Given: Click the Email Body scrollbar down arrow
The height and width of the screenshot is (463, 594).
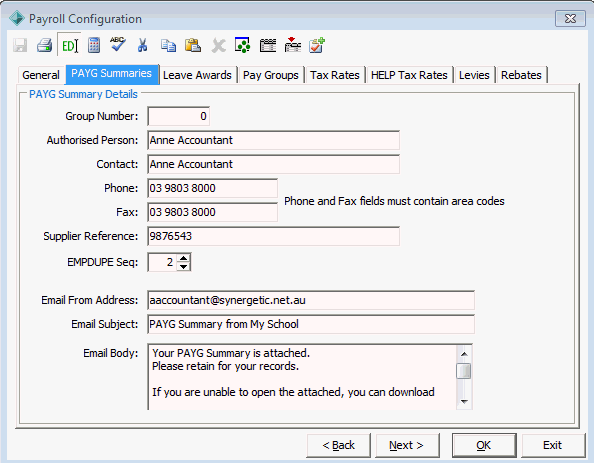Looking at the screenshot, I should coord(464,402).
